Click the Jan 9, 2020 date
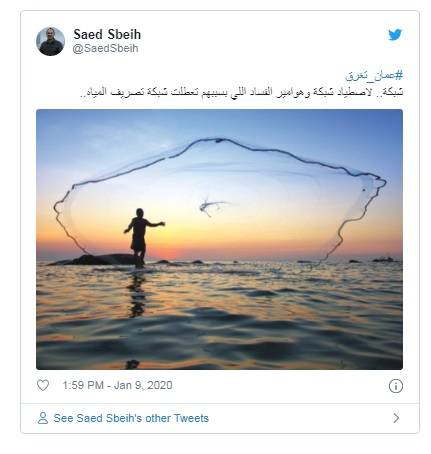The height and width of the screenshot is (454, 431). coord(143,385)
